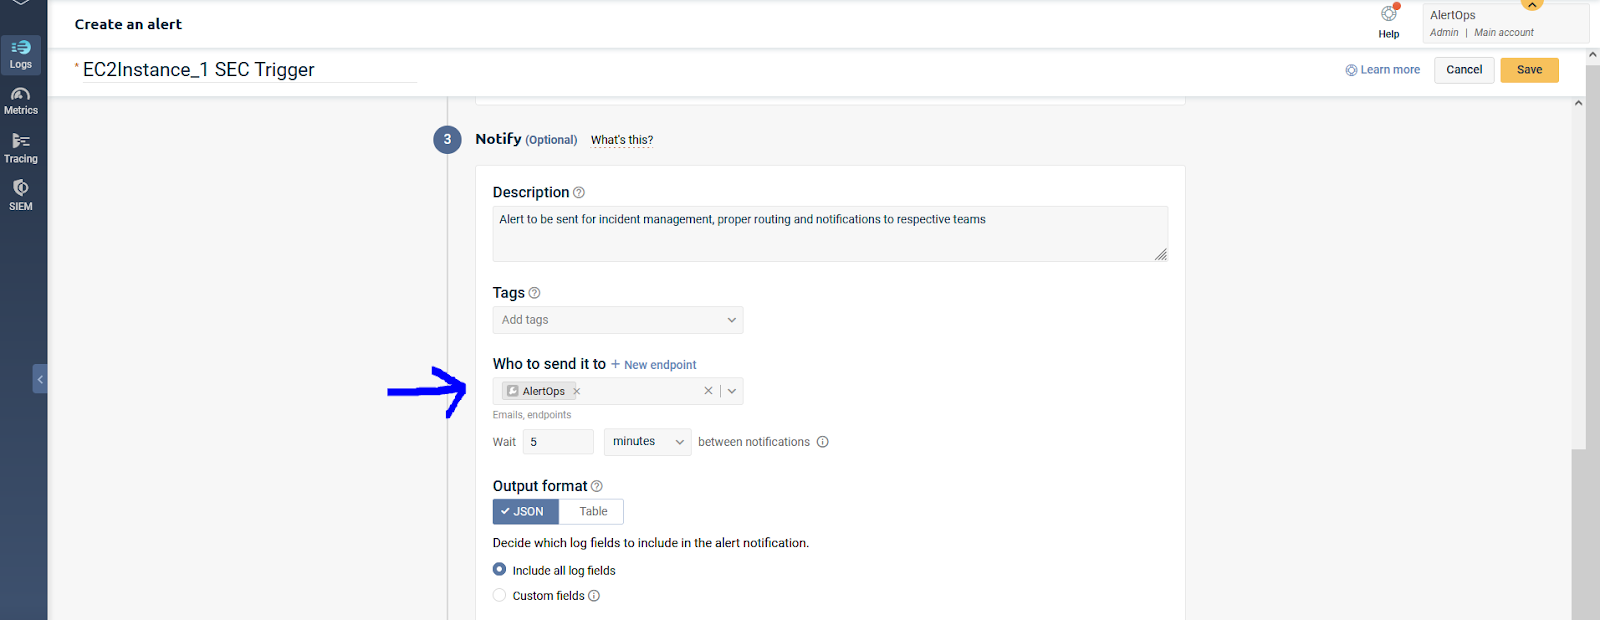1600x620 pixels.
Task: Click the Wait interval input field
Action: (x=558, y=442)
